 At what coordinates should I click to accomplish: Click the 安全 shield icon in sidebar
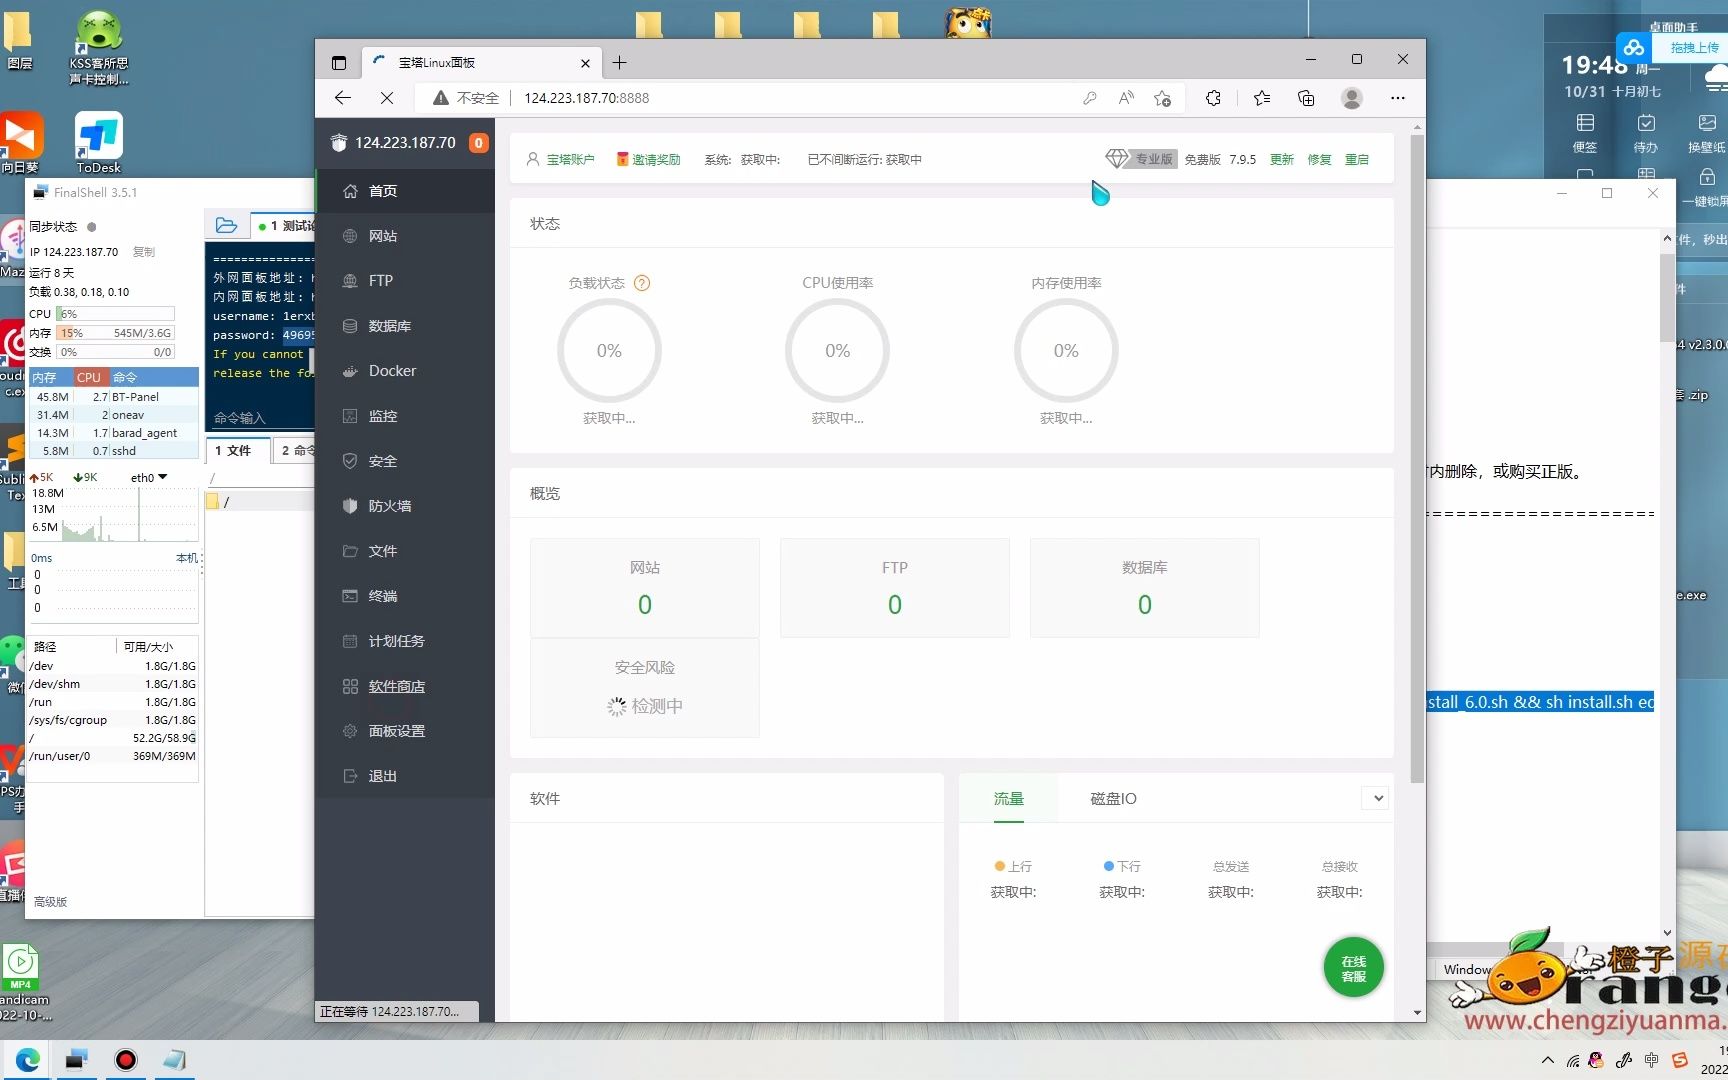coord(350,461)
